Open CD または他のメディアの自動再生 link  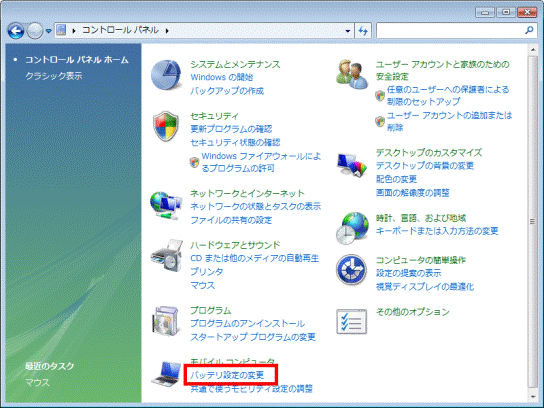(x=255, y=258)
